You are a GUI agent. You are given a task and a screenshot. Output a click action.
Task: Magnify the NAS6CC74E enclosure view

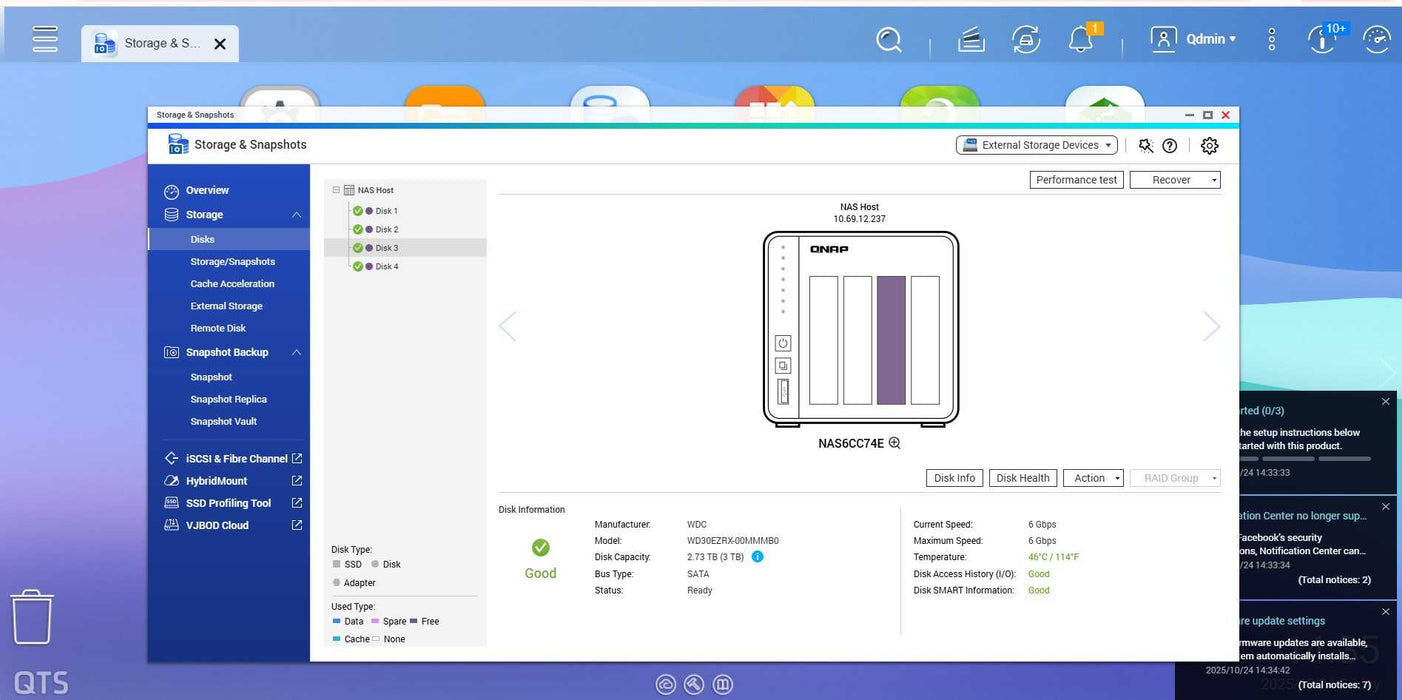click(894, 442)
